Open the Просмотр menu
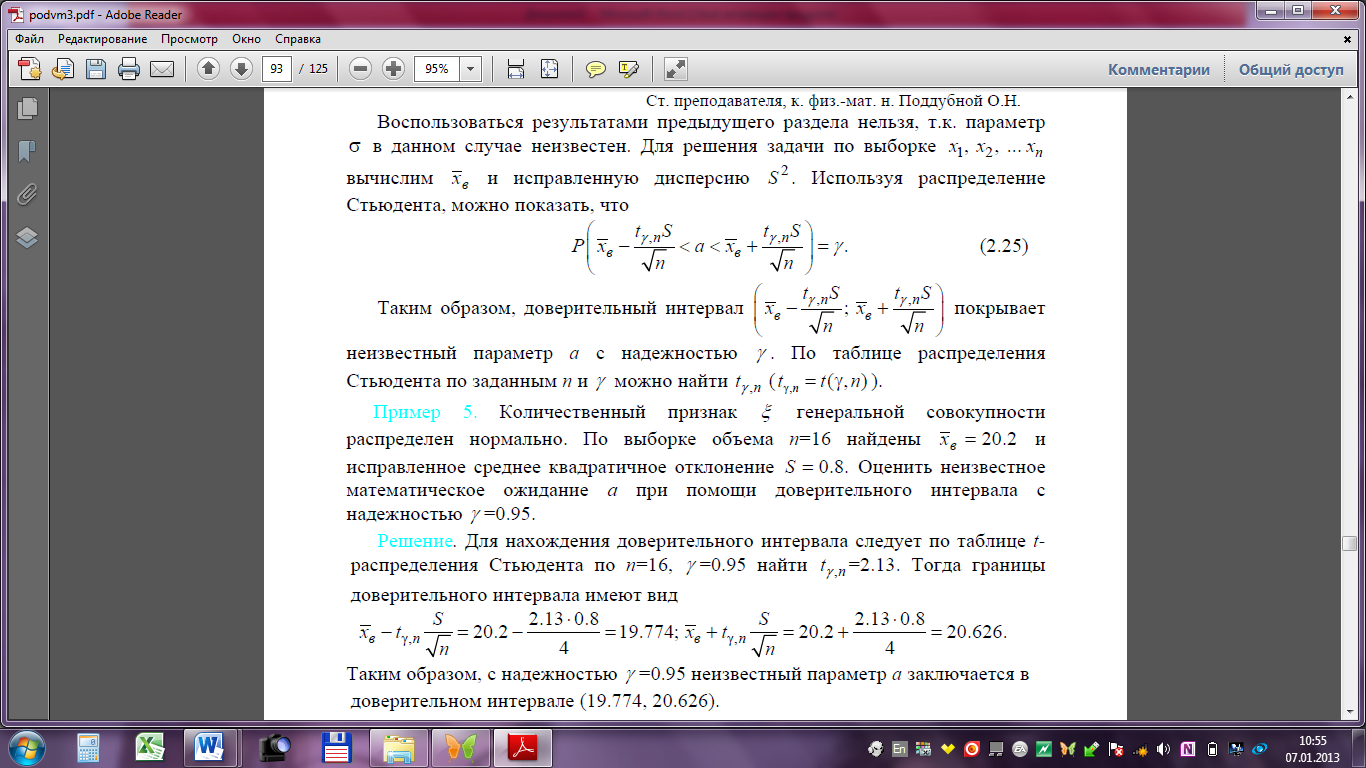Screen dimensions: 1366x768 (189, 39)
